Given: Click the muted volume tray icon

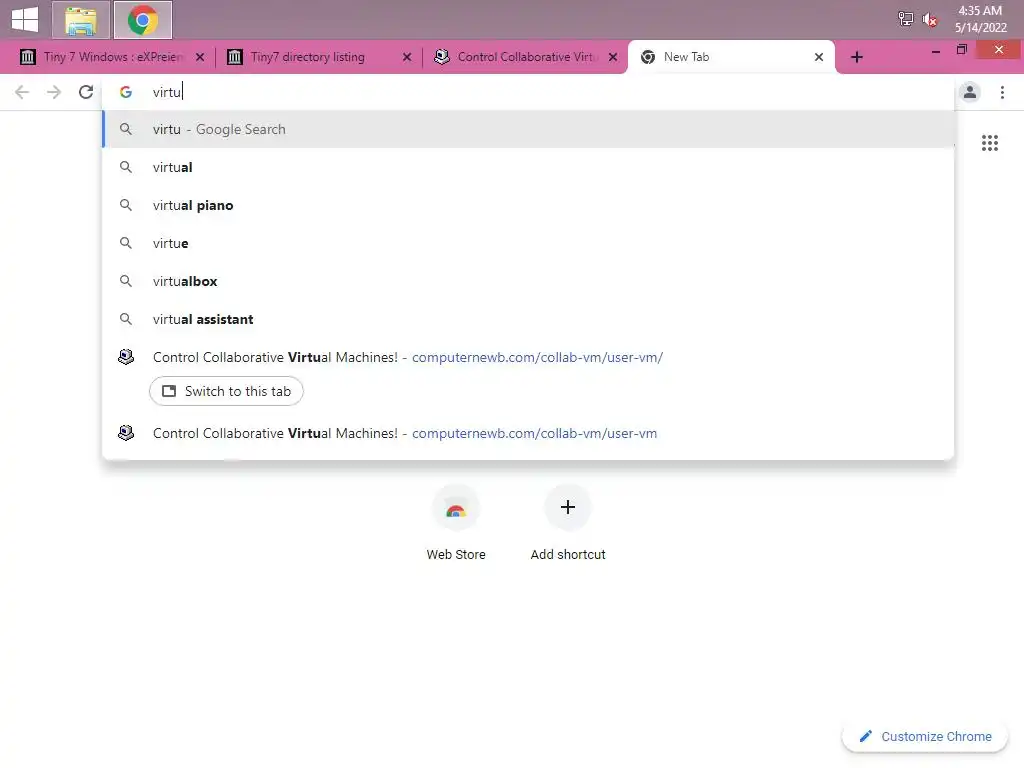Looking at the screenshot, I should tap(930, 20).
